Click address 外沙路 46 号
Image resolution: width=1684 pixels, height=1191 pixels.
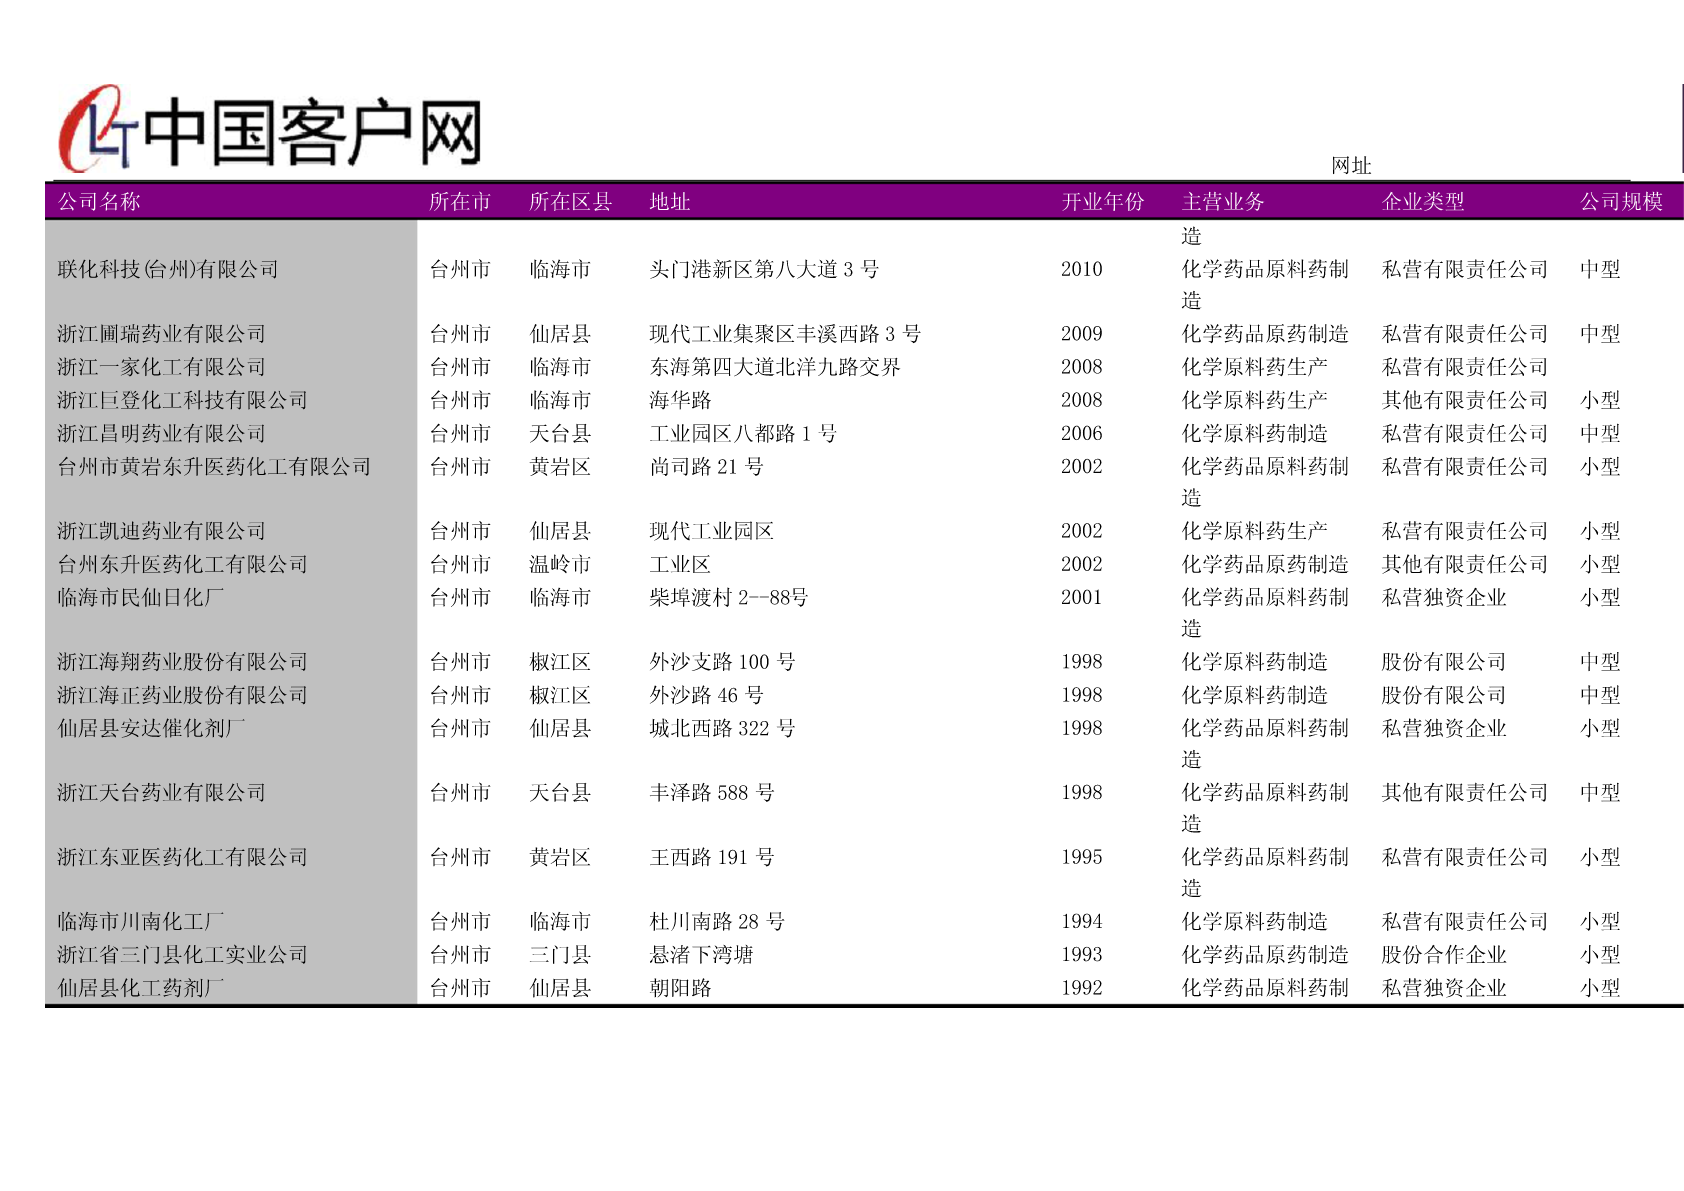point(707,695)
